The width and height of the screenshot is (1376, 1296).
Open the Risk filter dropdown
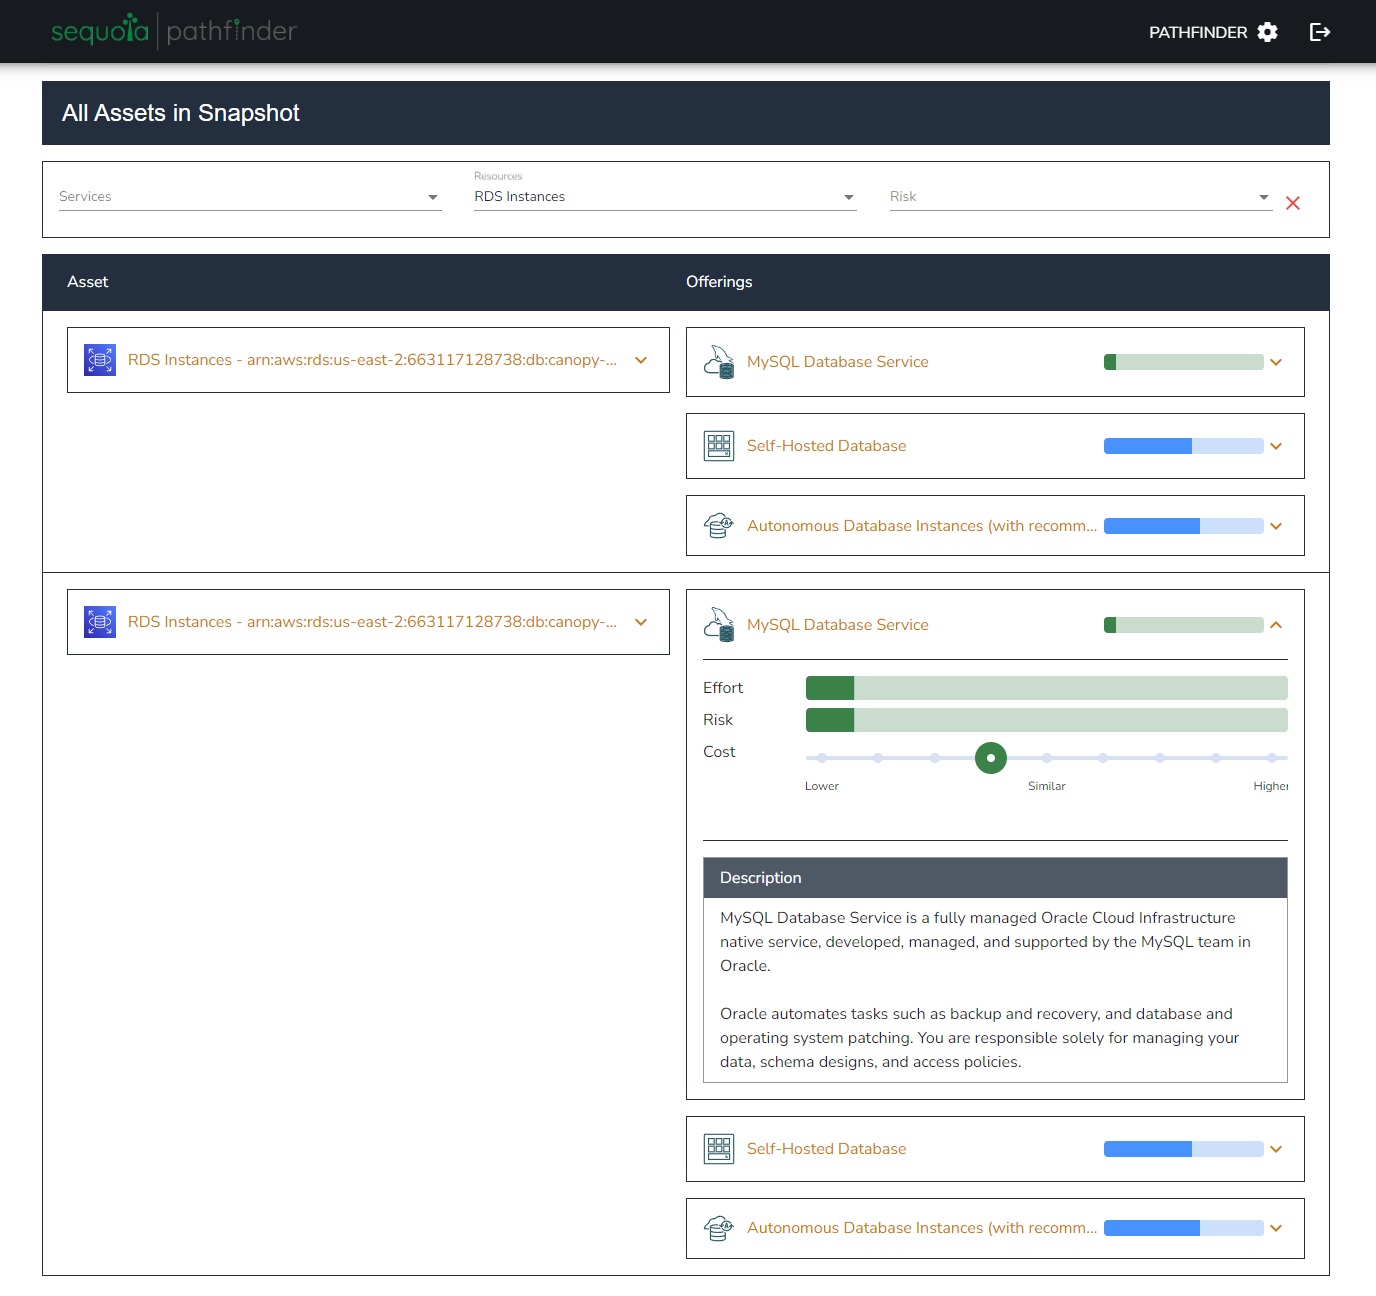pos(1080,197)
